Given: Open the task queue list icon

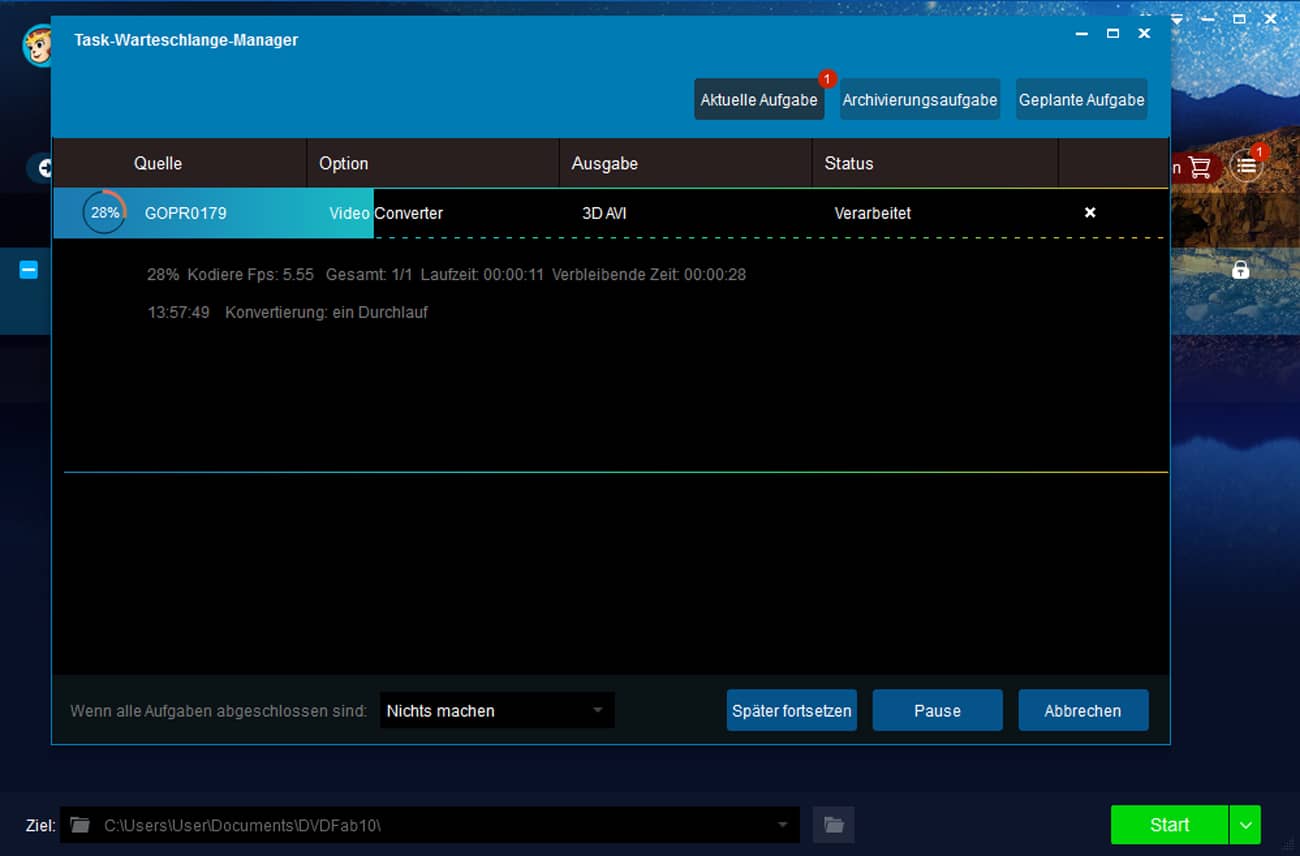Looking at the screenshot, I should pyautogui.click(x=1245, y=166).
